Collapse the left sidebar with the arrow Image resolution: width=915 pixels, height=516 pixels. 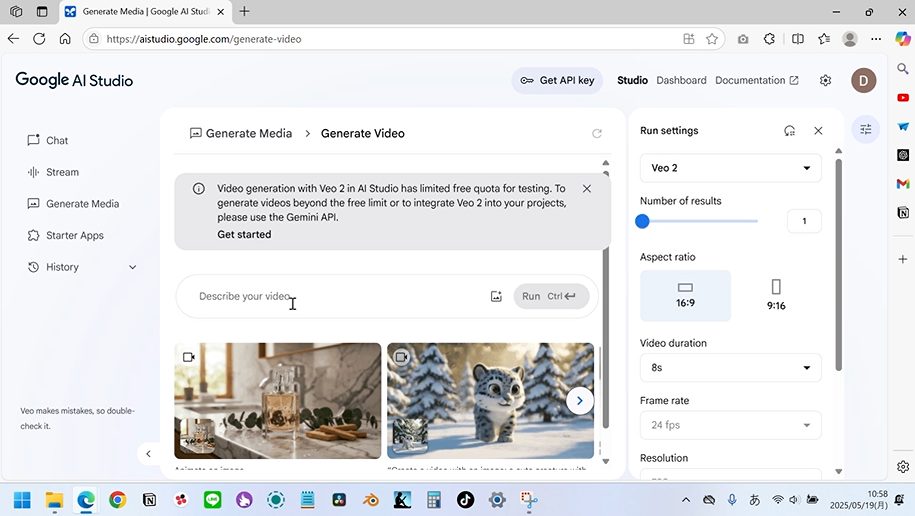coord(148,454)
